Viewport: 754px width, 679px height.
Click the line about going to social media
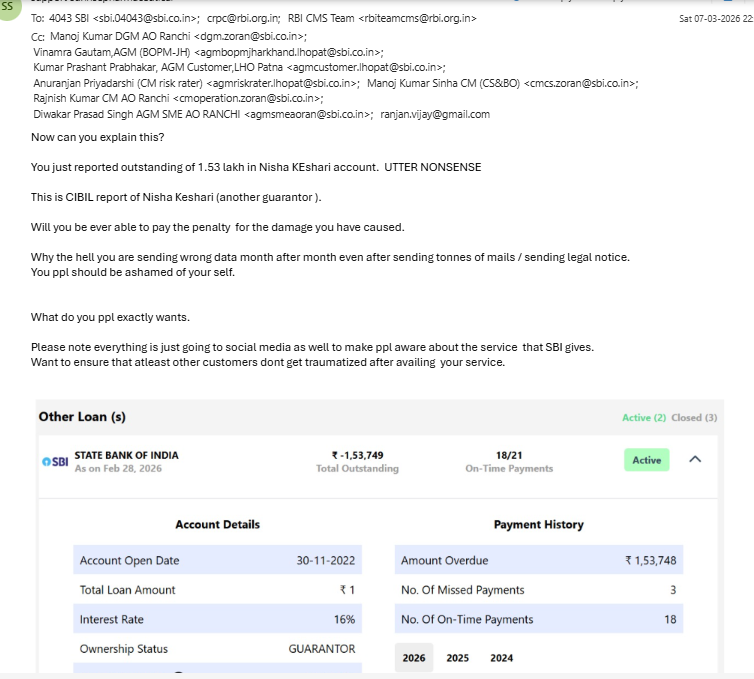point(312,347)
